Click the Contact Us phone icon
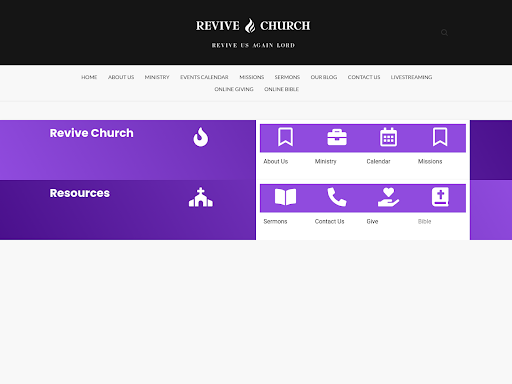 (337, 197)
